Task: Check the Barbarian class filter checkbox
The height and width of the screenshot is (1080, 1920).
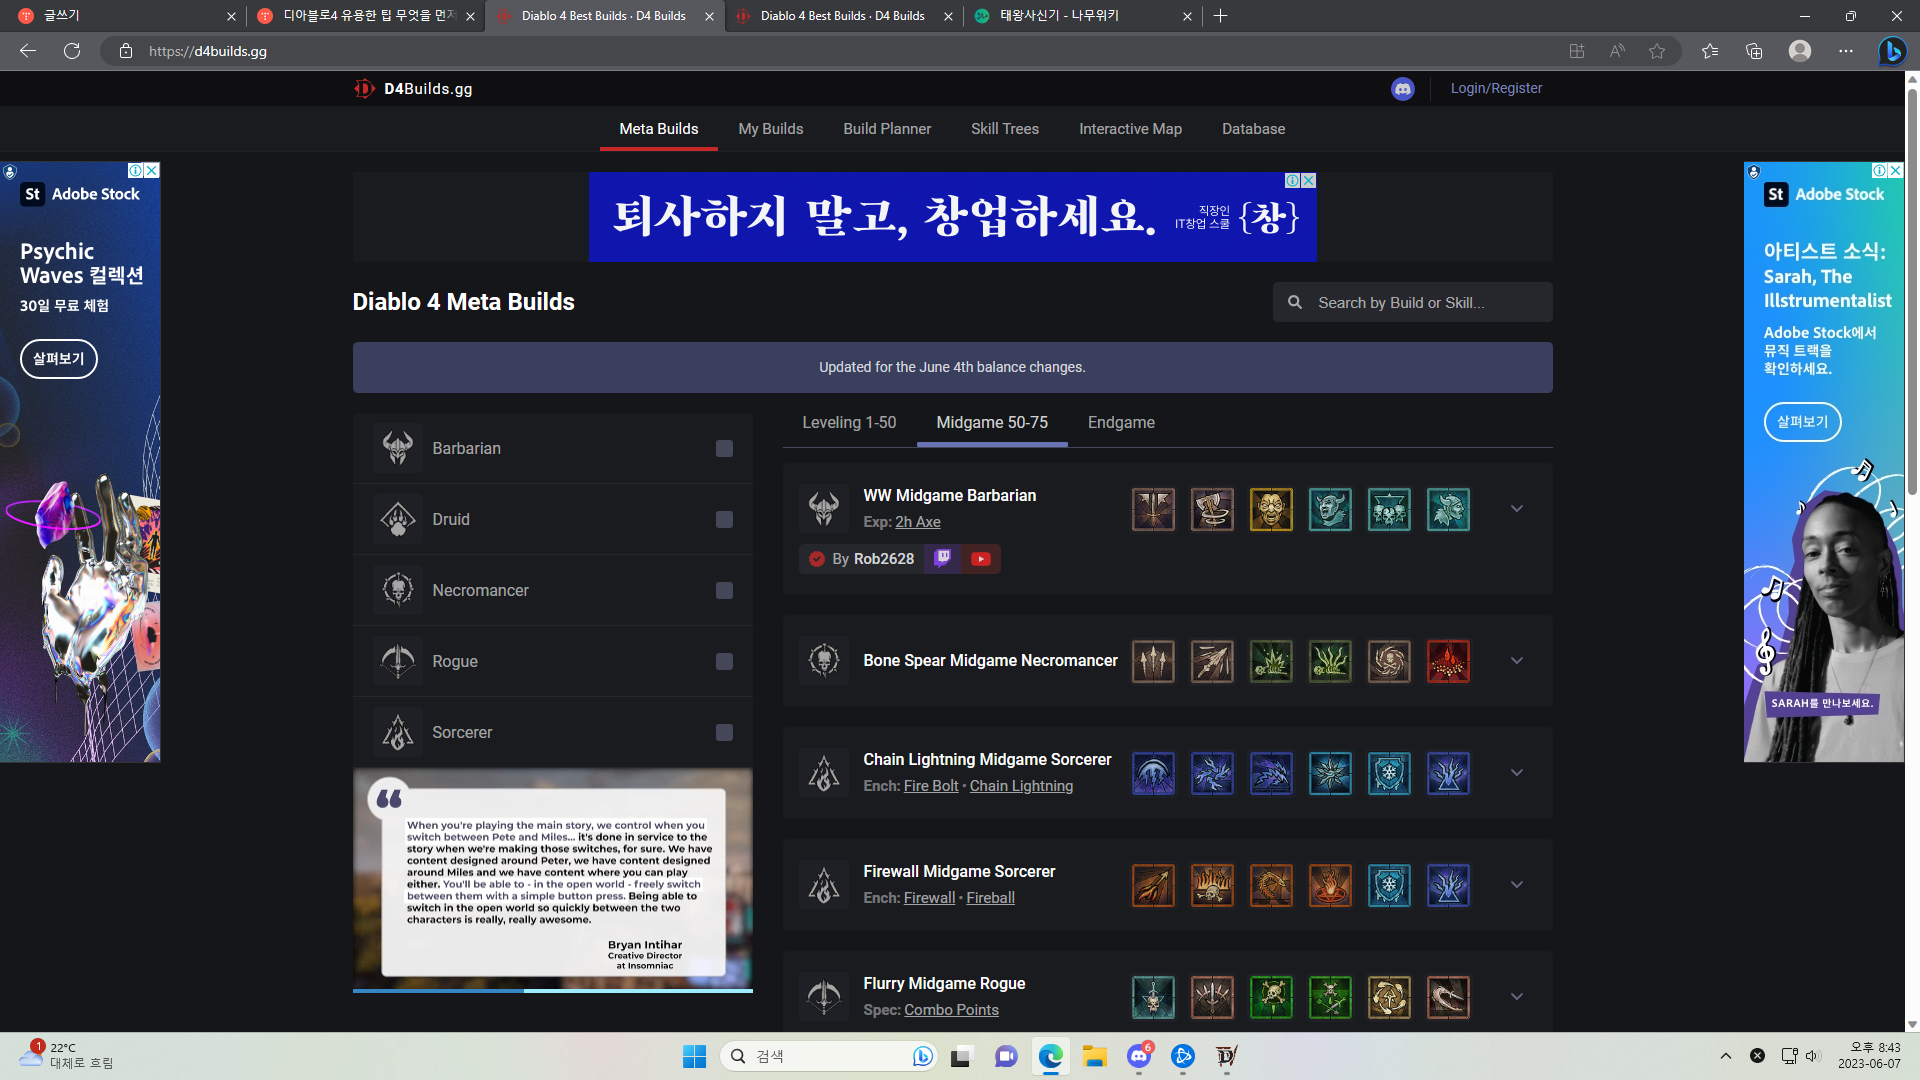Action: pos(724,449)
